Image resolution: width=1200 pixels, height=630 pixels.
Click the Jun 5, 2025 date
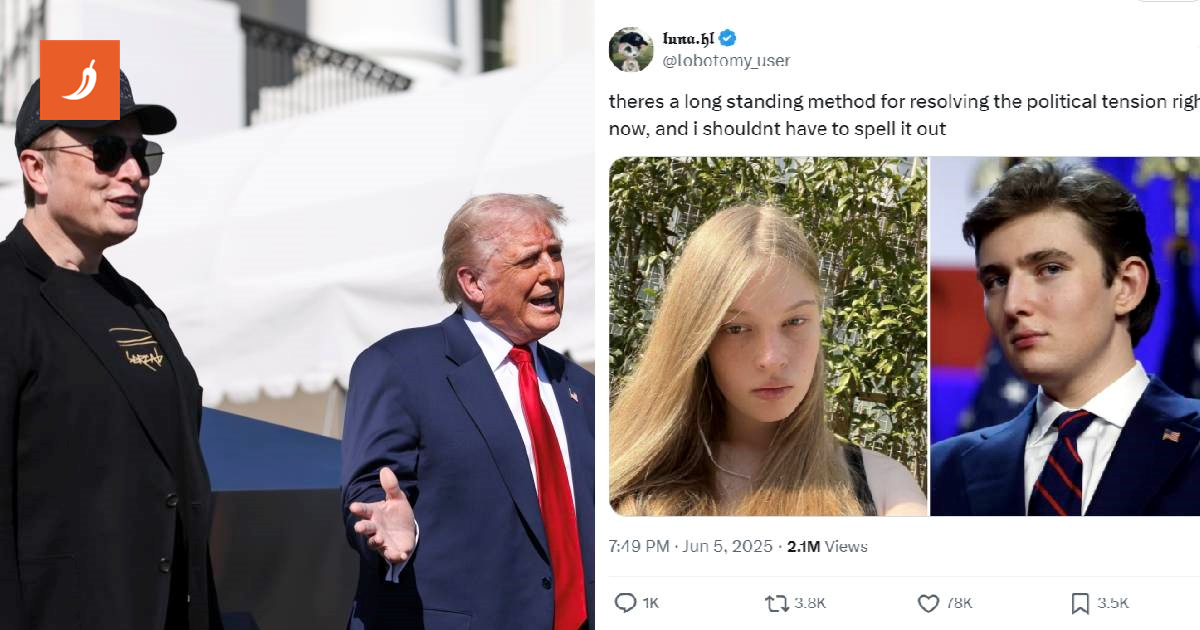pyautogui.click(x=729, y=546)
